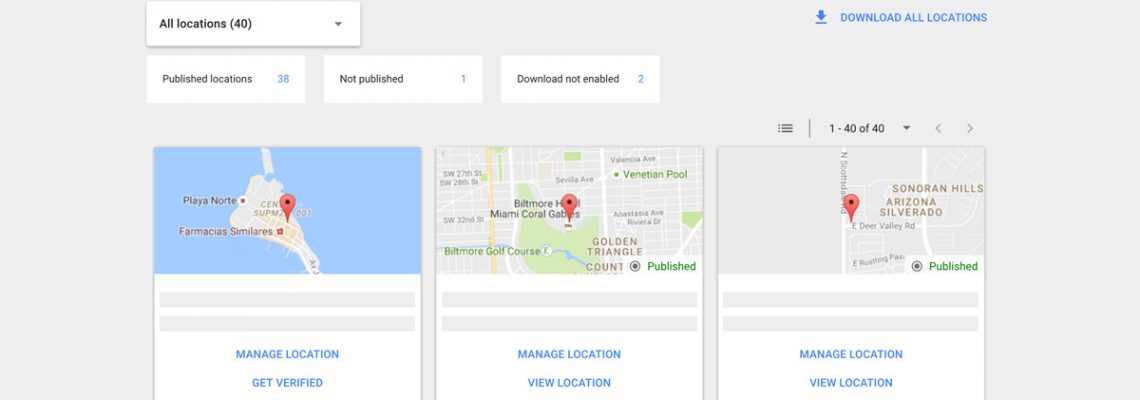1140x400 pixels.
Task: Go to previous page arrow
Action: click(938, 128)
